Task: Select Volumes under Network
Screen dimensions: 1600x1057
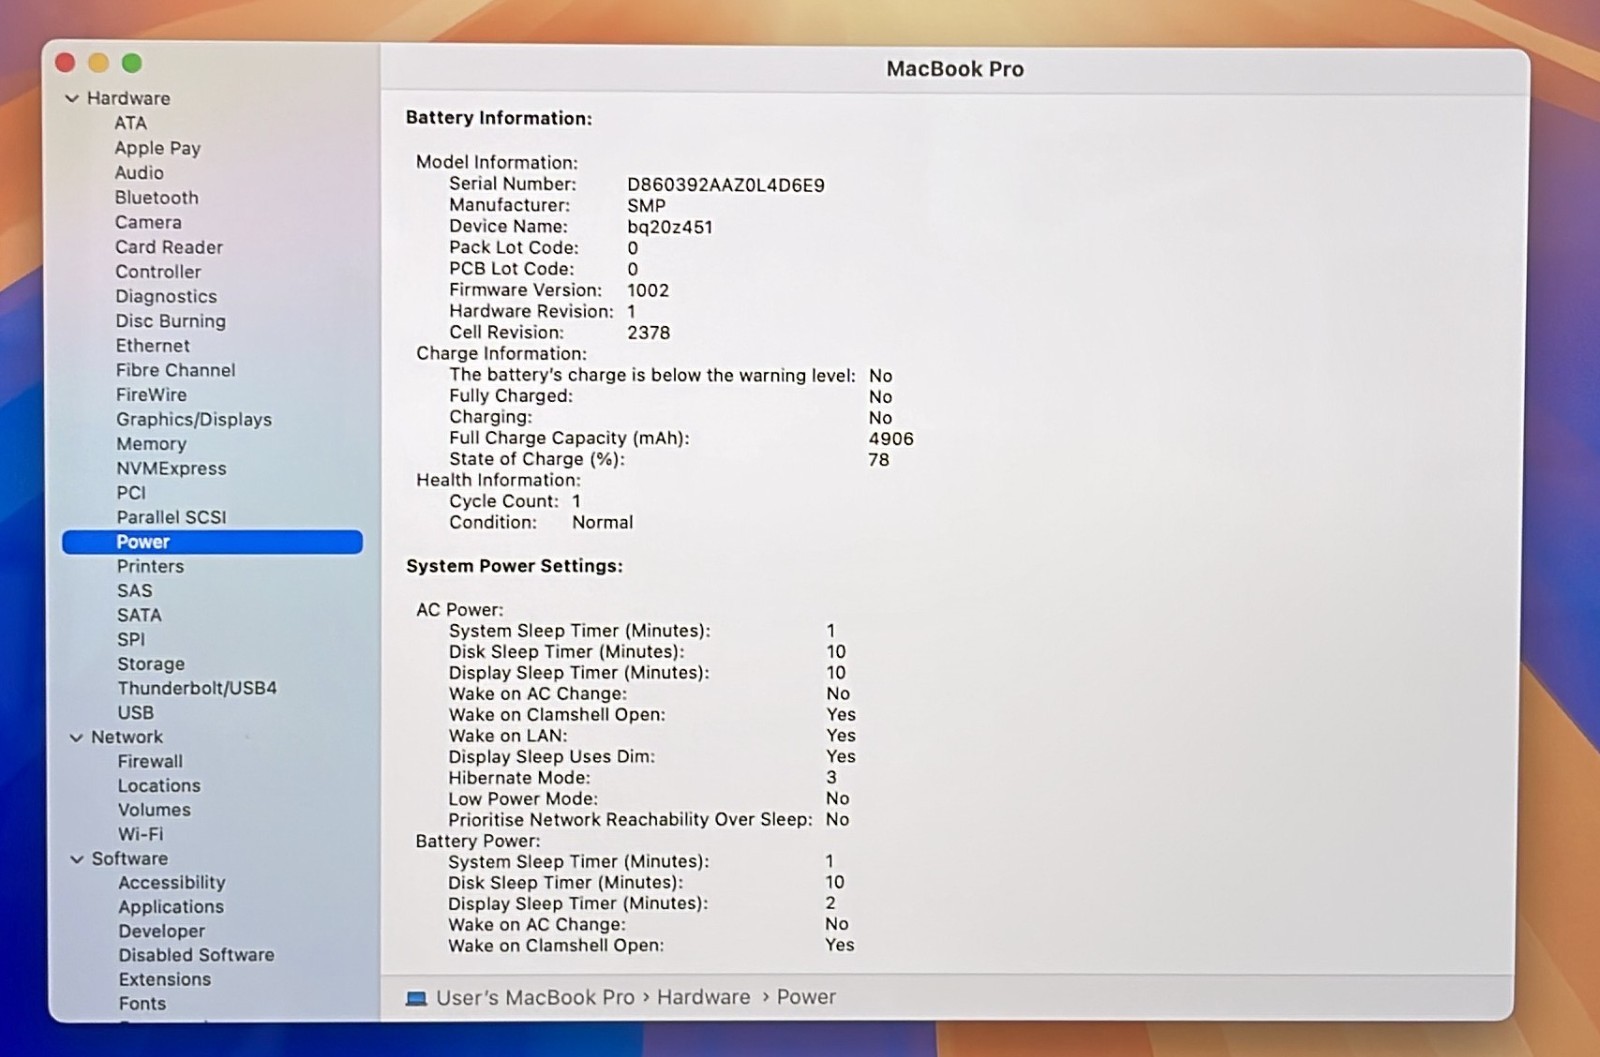Action: tap(154, 810)
